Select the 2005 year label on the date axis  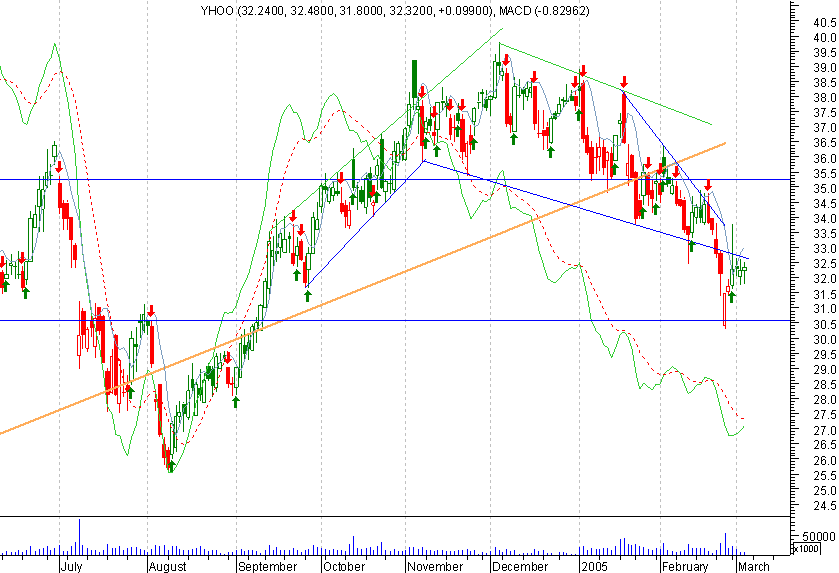click(x=594, y=566)
